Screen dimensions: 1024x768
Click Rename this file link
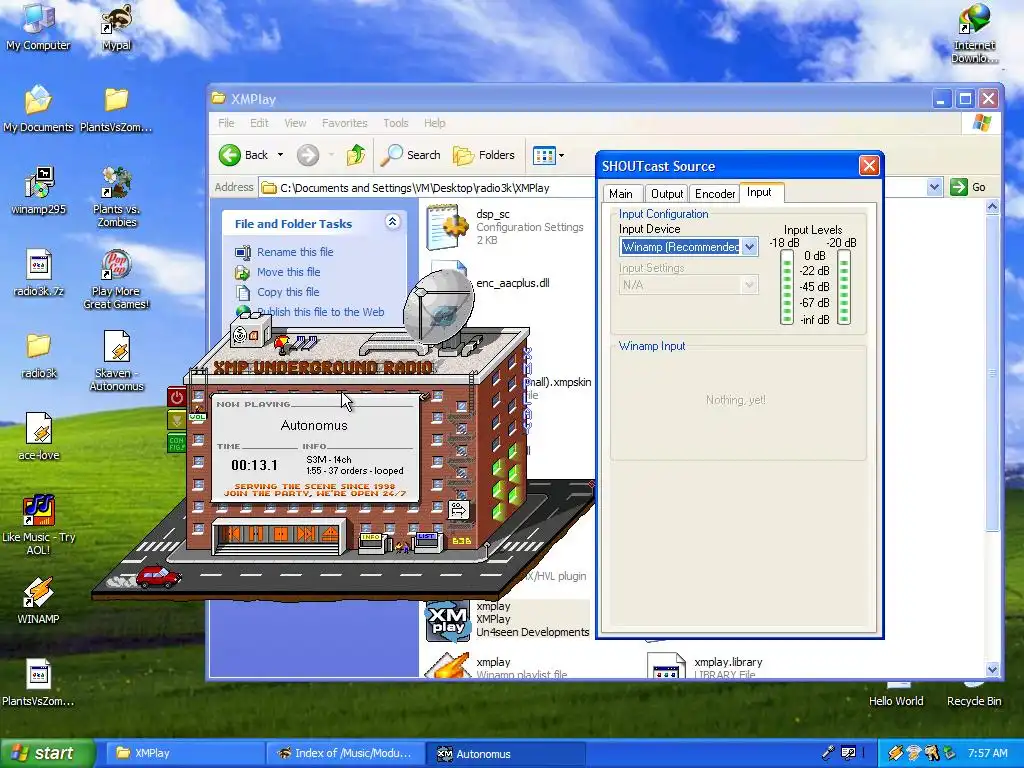[x=295, y=252]
